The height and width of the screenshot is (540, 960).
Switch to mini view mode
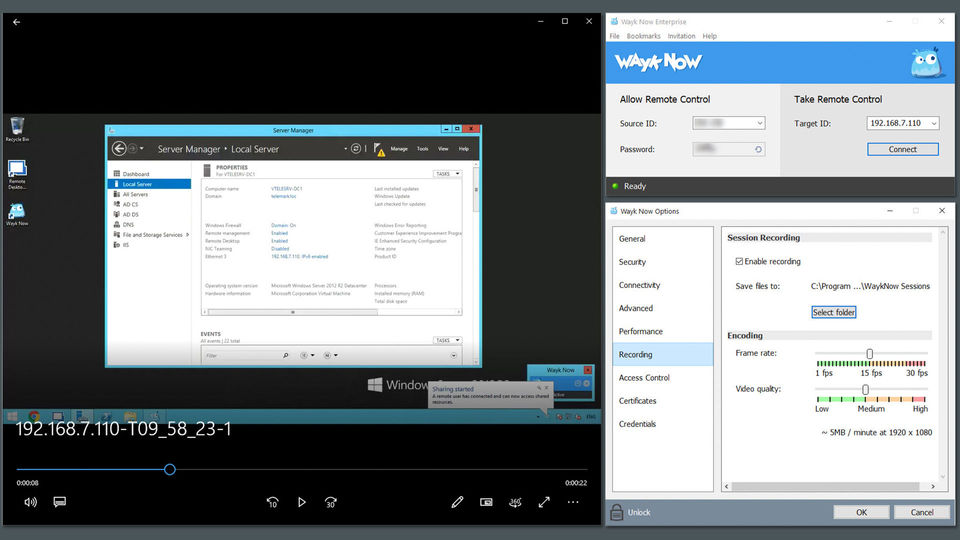(x=486, y=502)
